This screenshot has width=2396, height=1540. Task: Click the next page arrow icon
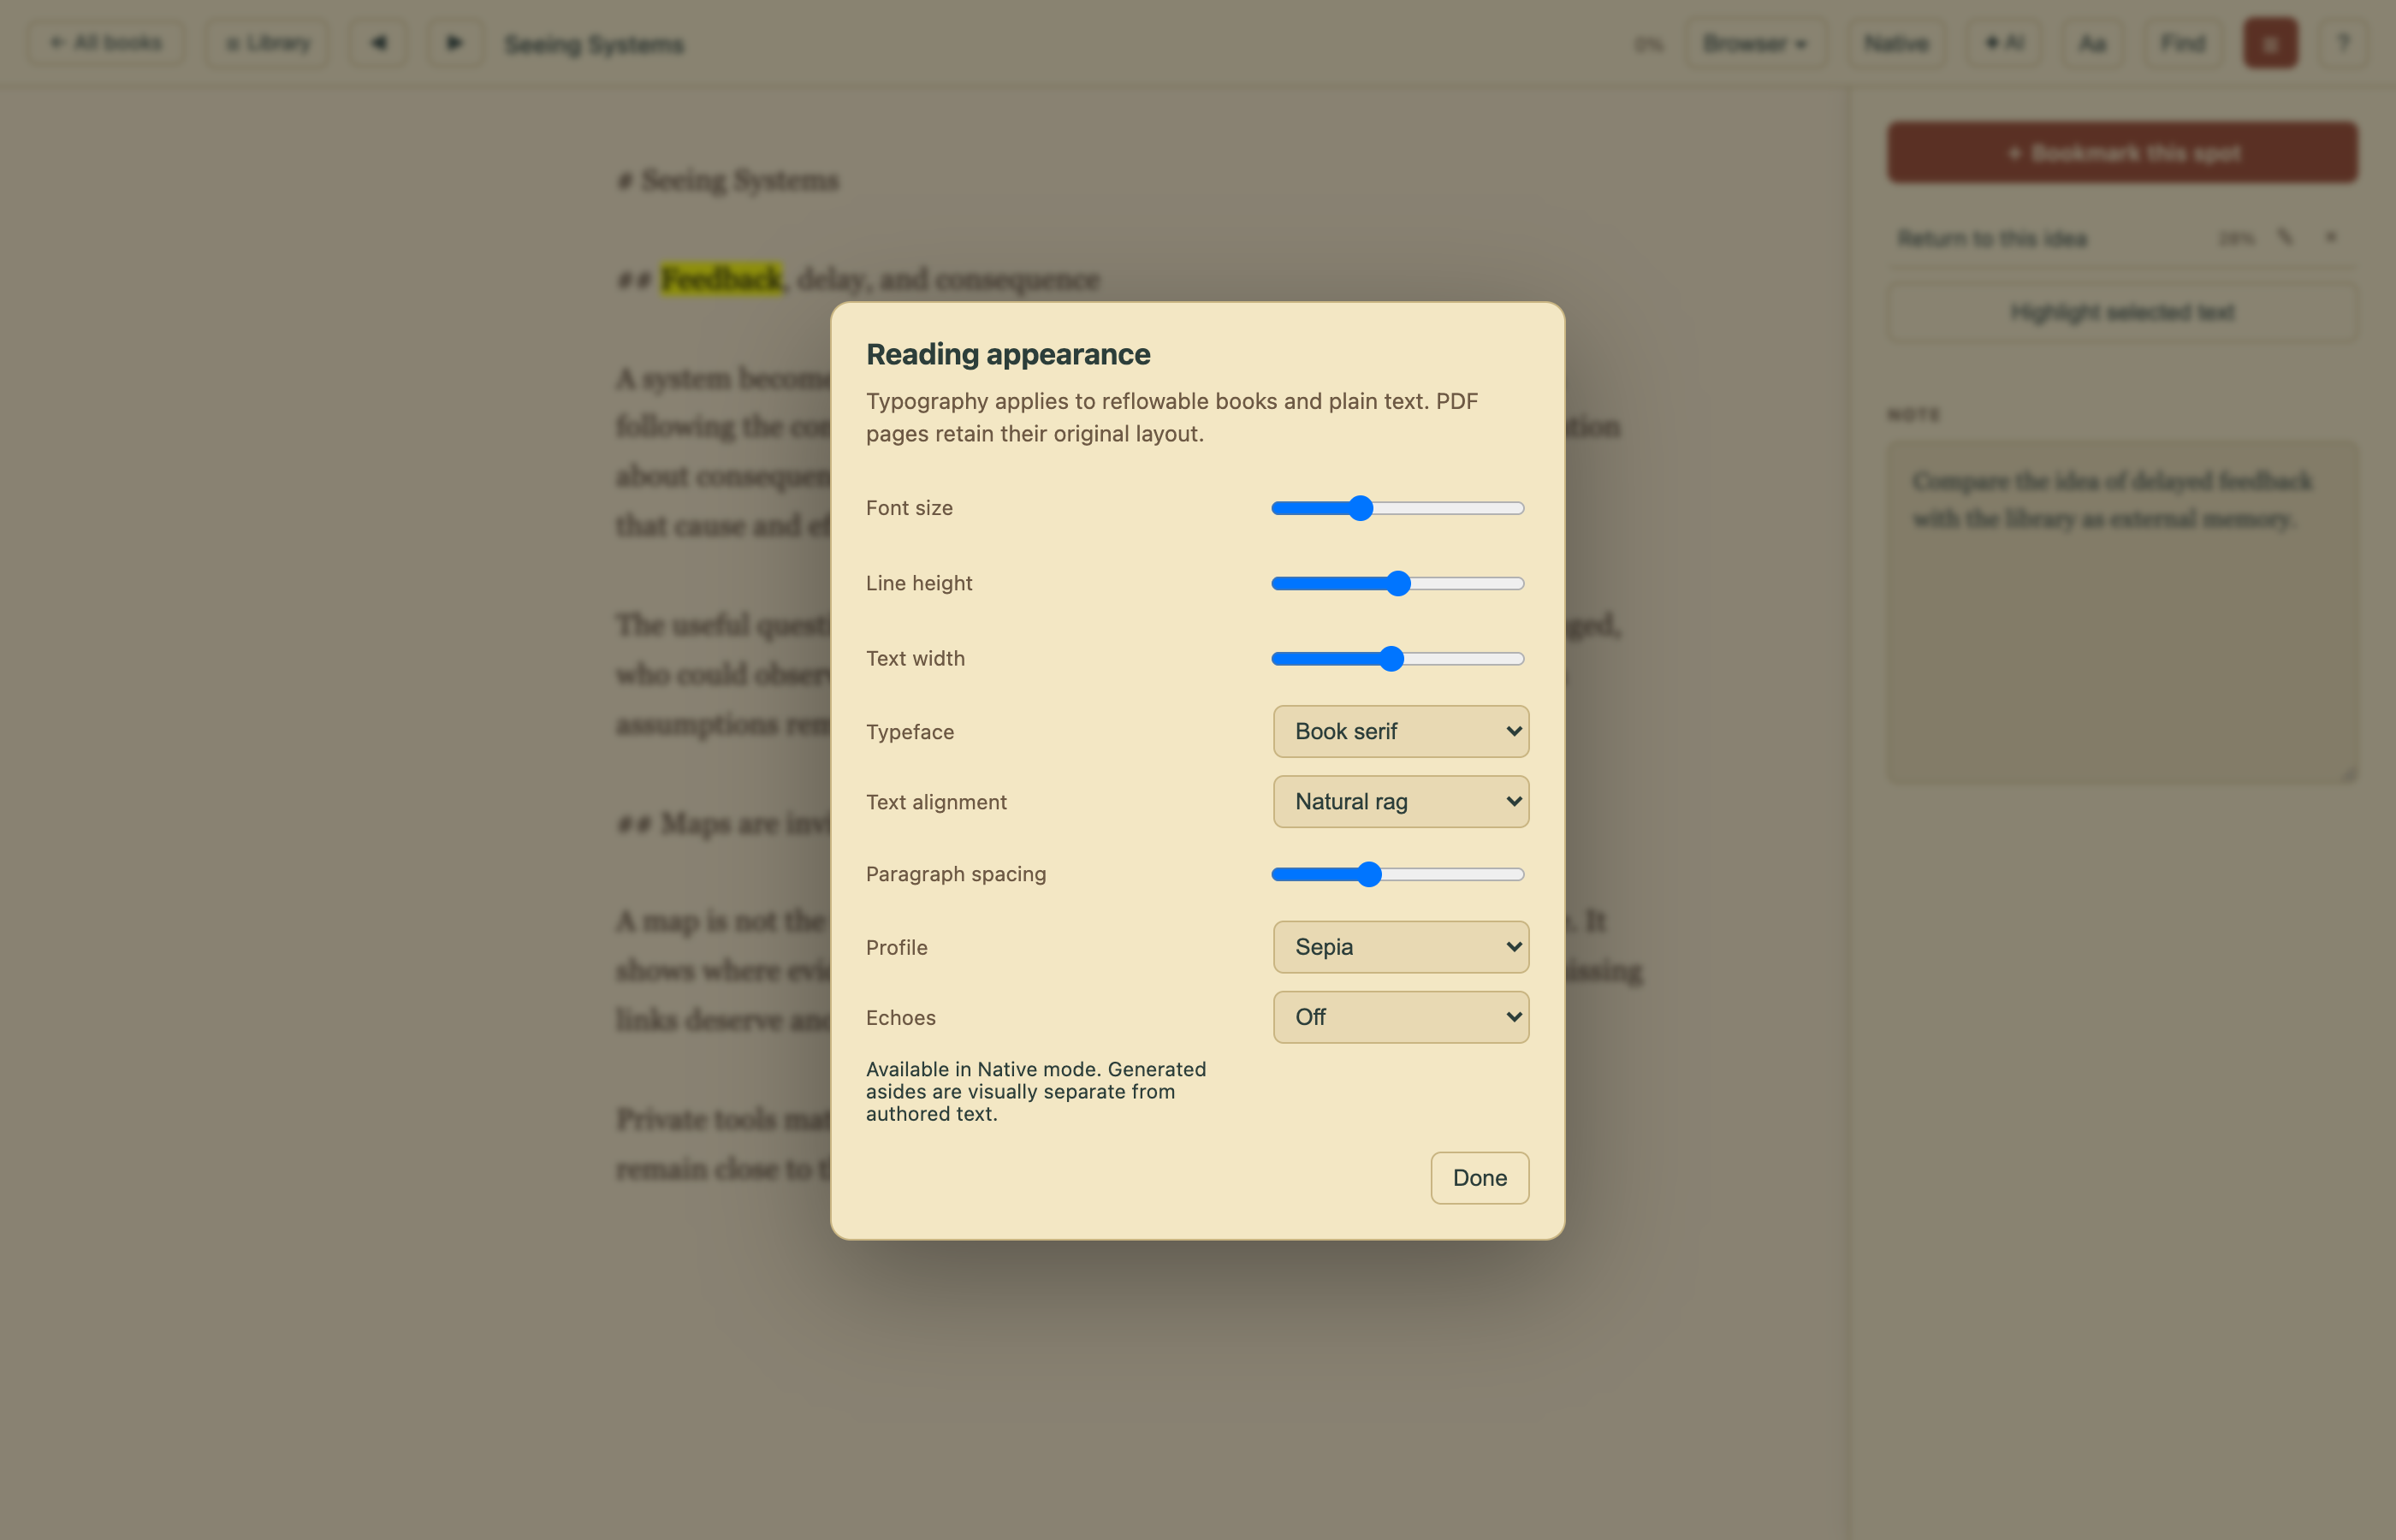click(x=455, y=43)
